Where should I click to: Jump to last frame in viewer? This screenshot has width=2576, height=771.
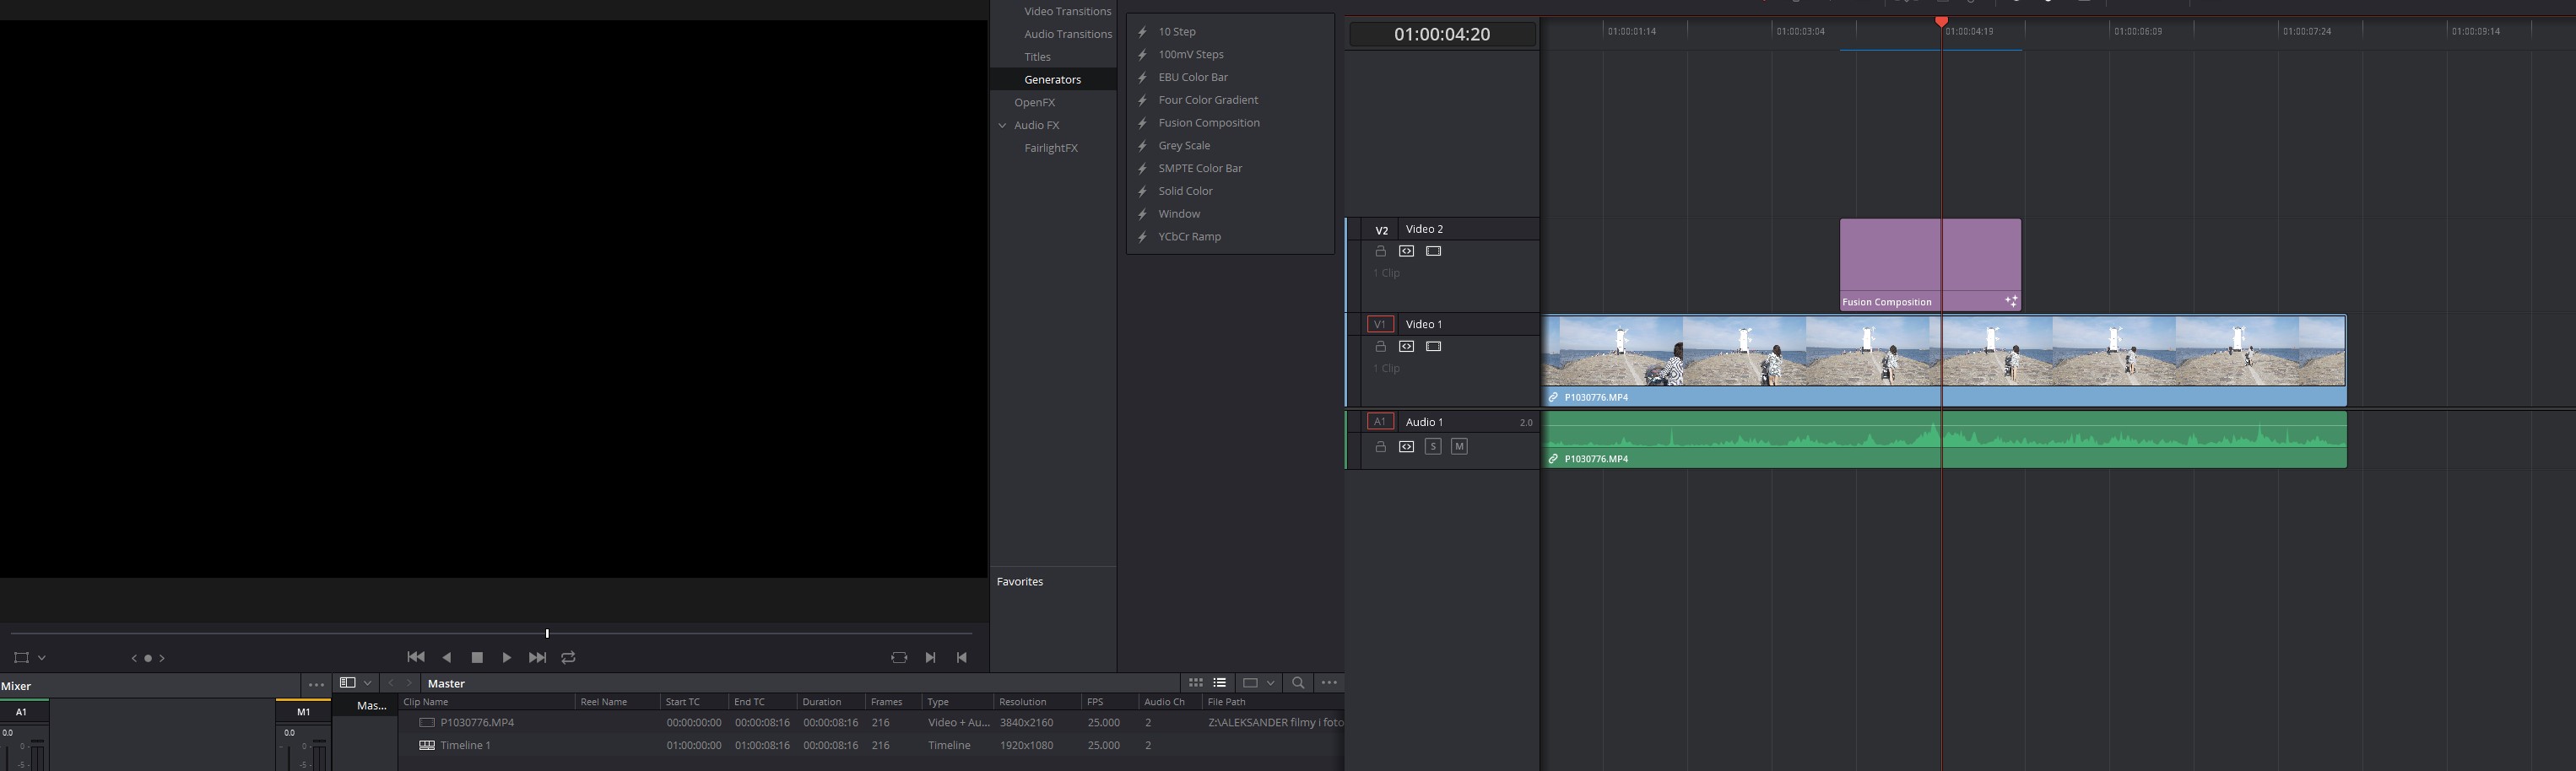(x=537, y=657)
